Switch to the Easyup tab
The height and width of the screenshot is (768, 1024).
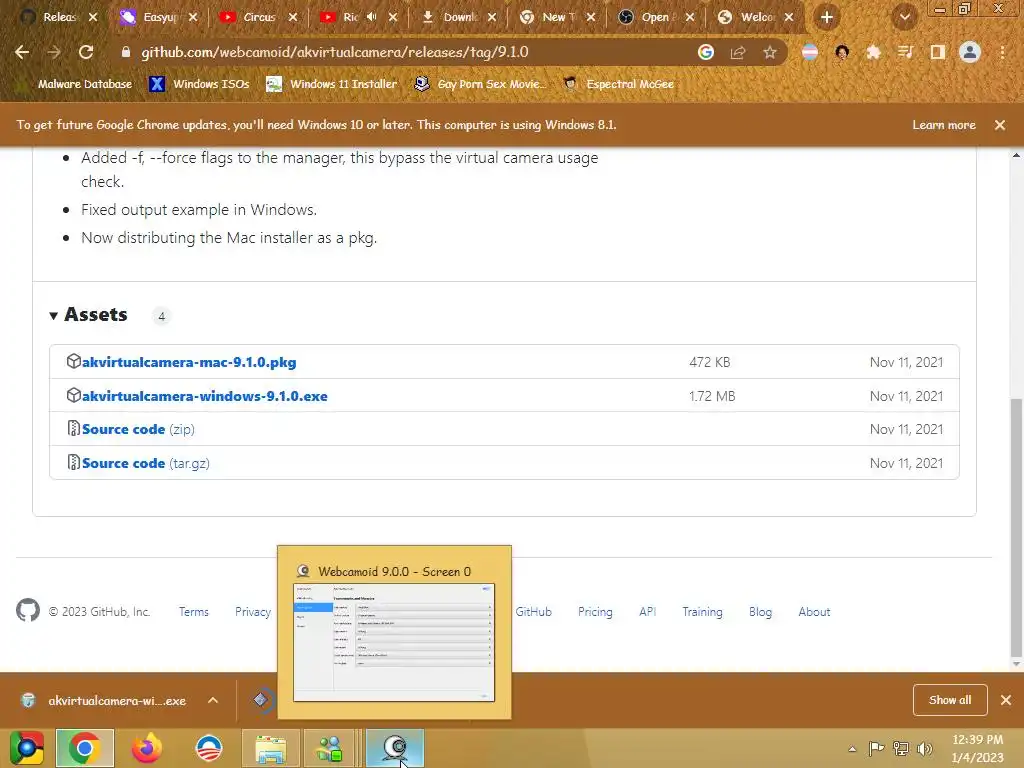click(x=159, y=17)
